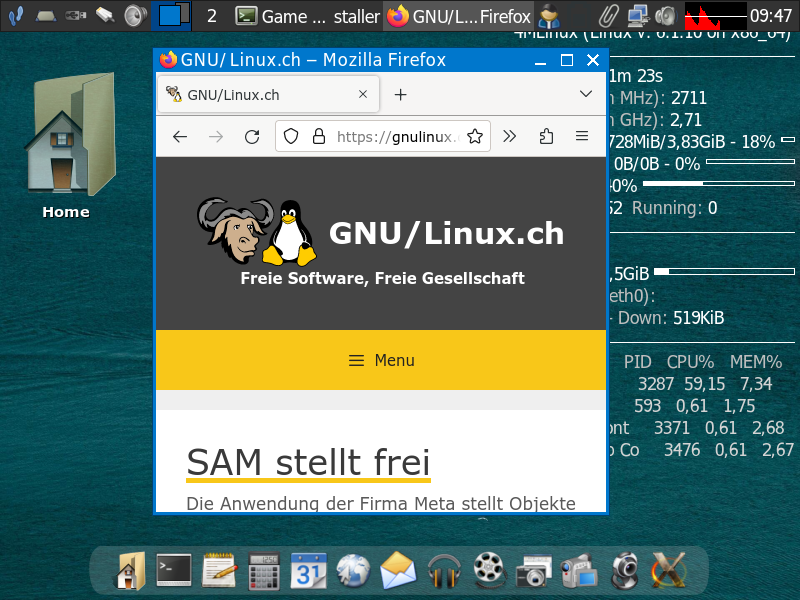Image resolution: width=800 pixels, height=600 pixels.
Task: Open film reel video player in dock
Action: pyautogui.click(x=489, y=570)
